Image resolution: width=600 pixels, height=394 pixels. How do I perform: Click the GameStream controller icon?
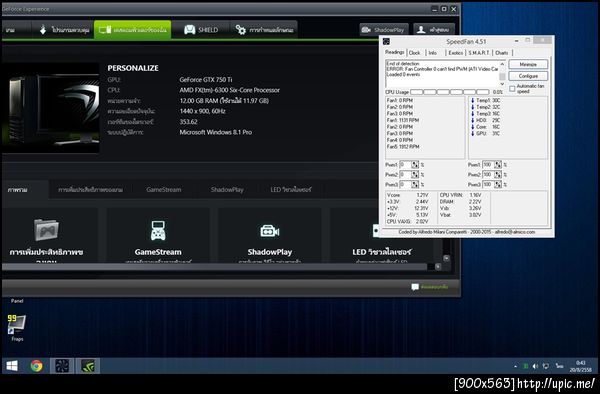[158, 231]
